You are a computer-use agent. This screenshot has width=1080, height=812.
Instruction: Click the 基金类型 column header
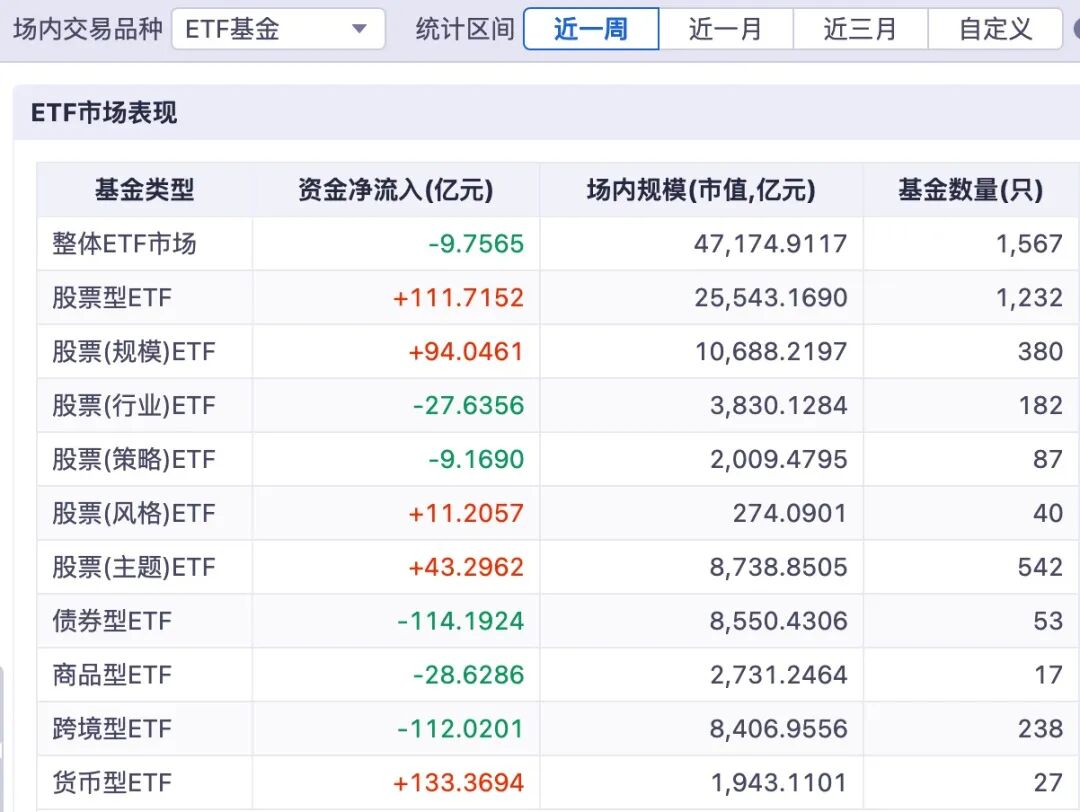point(145,189)
